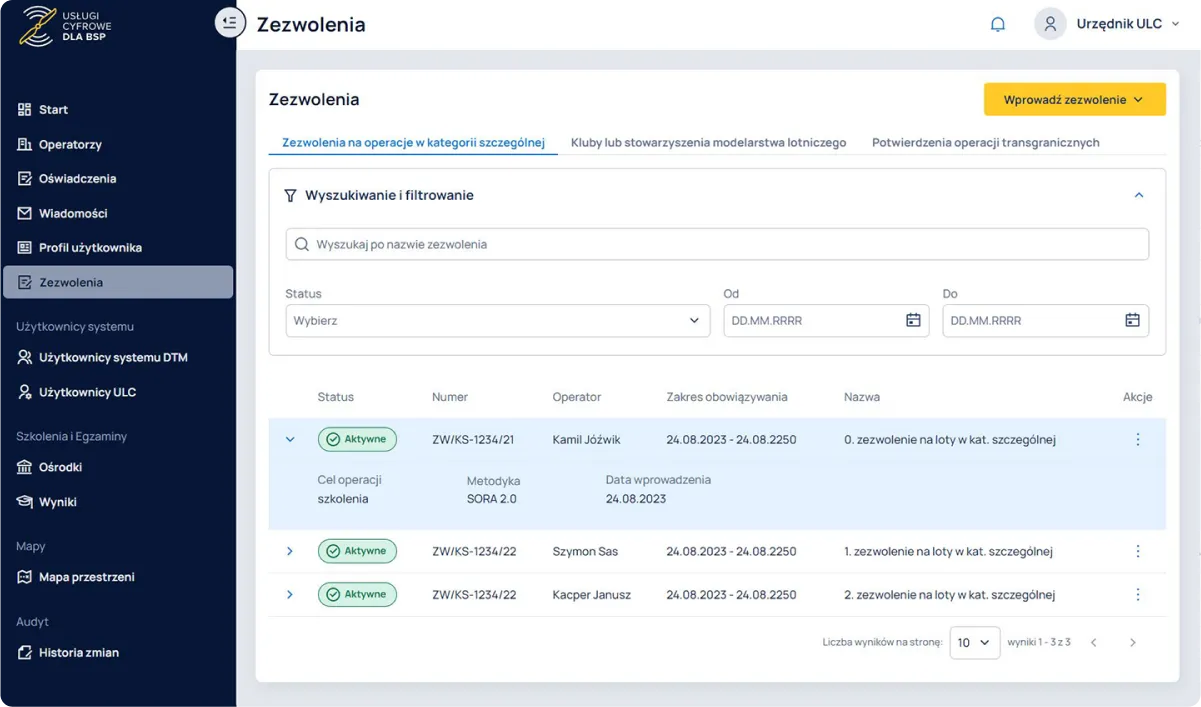Expand the Kacper Janusz permit row
This screenshot has height=707, width=1201.
click(x=289, y=594)
